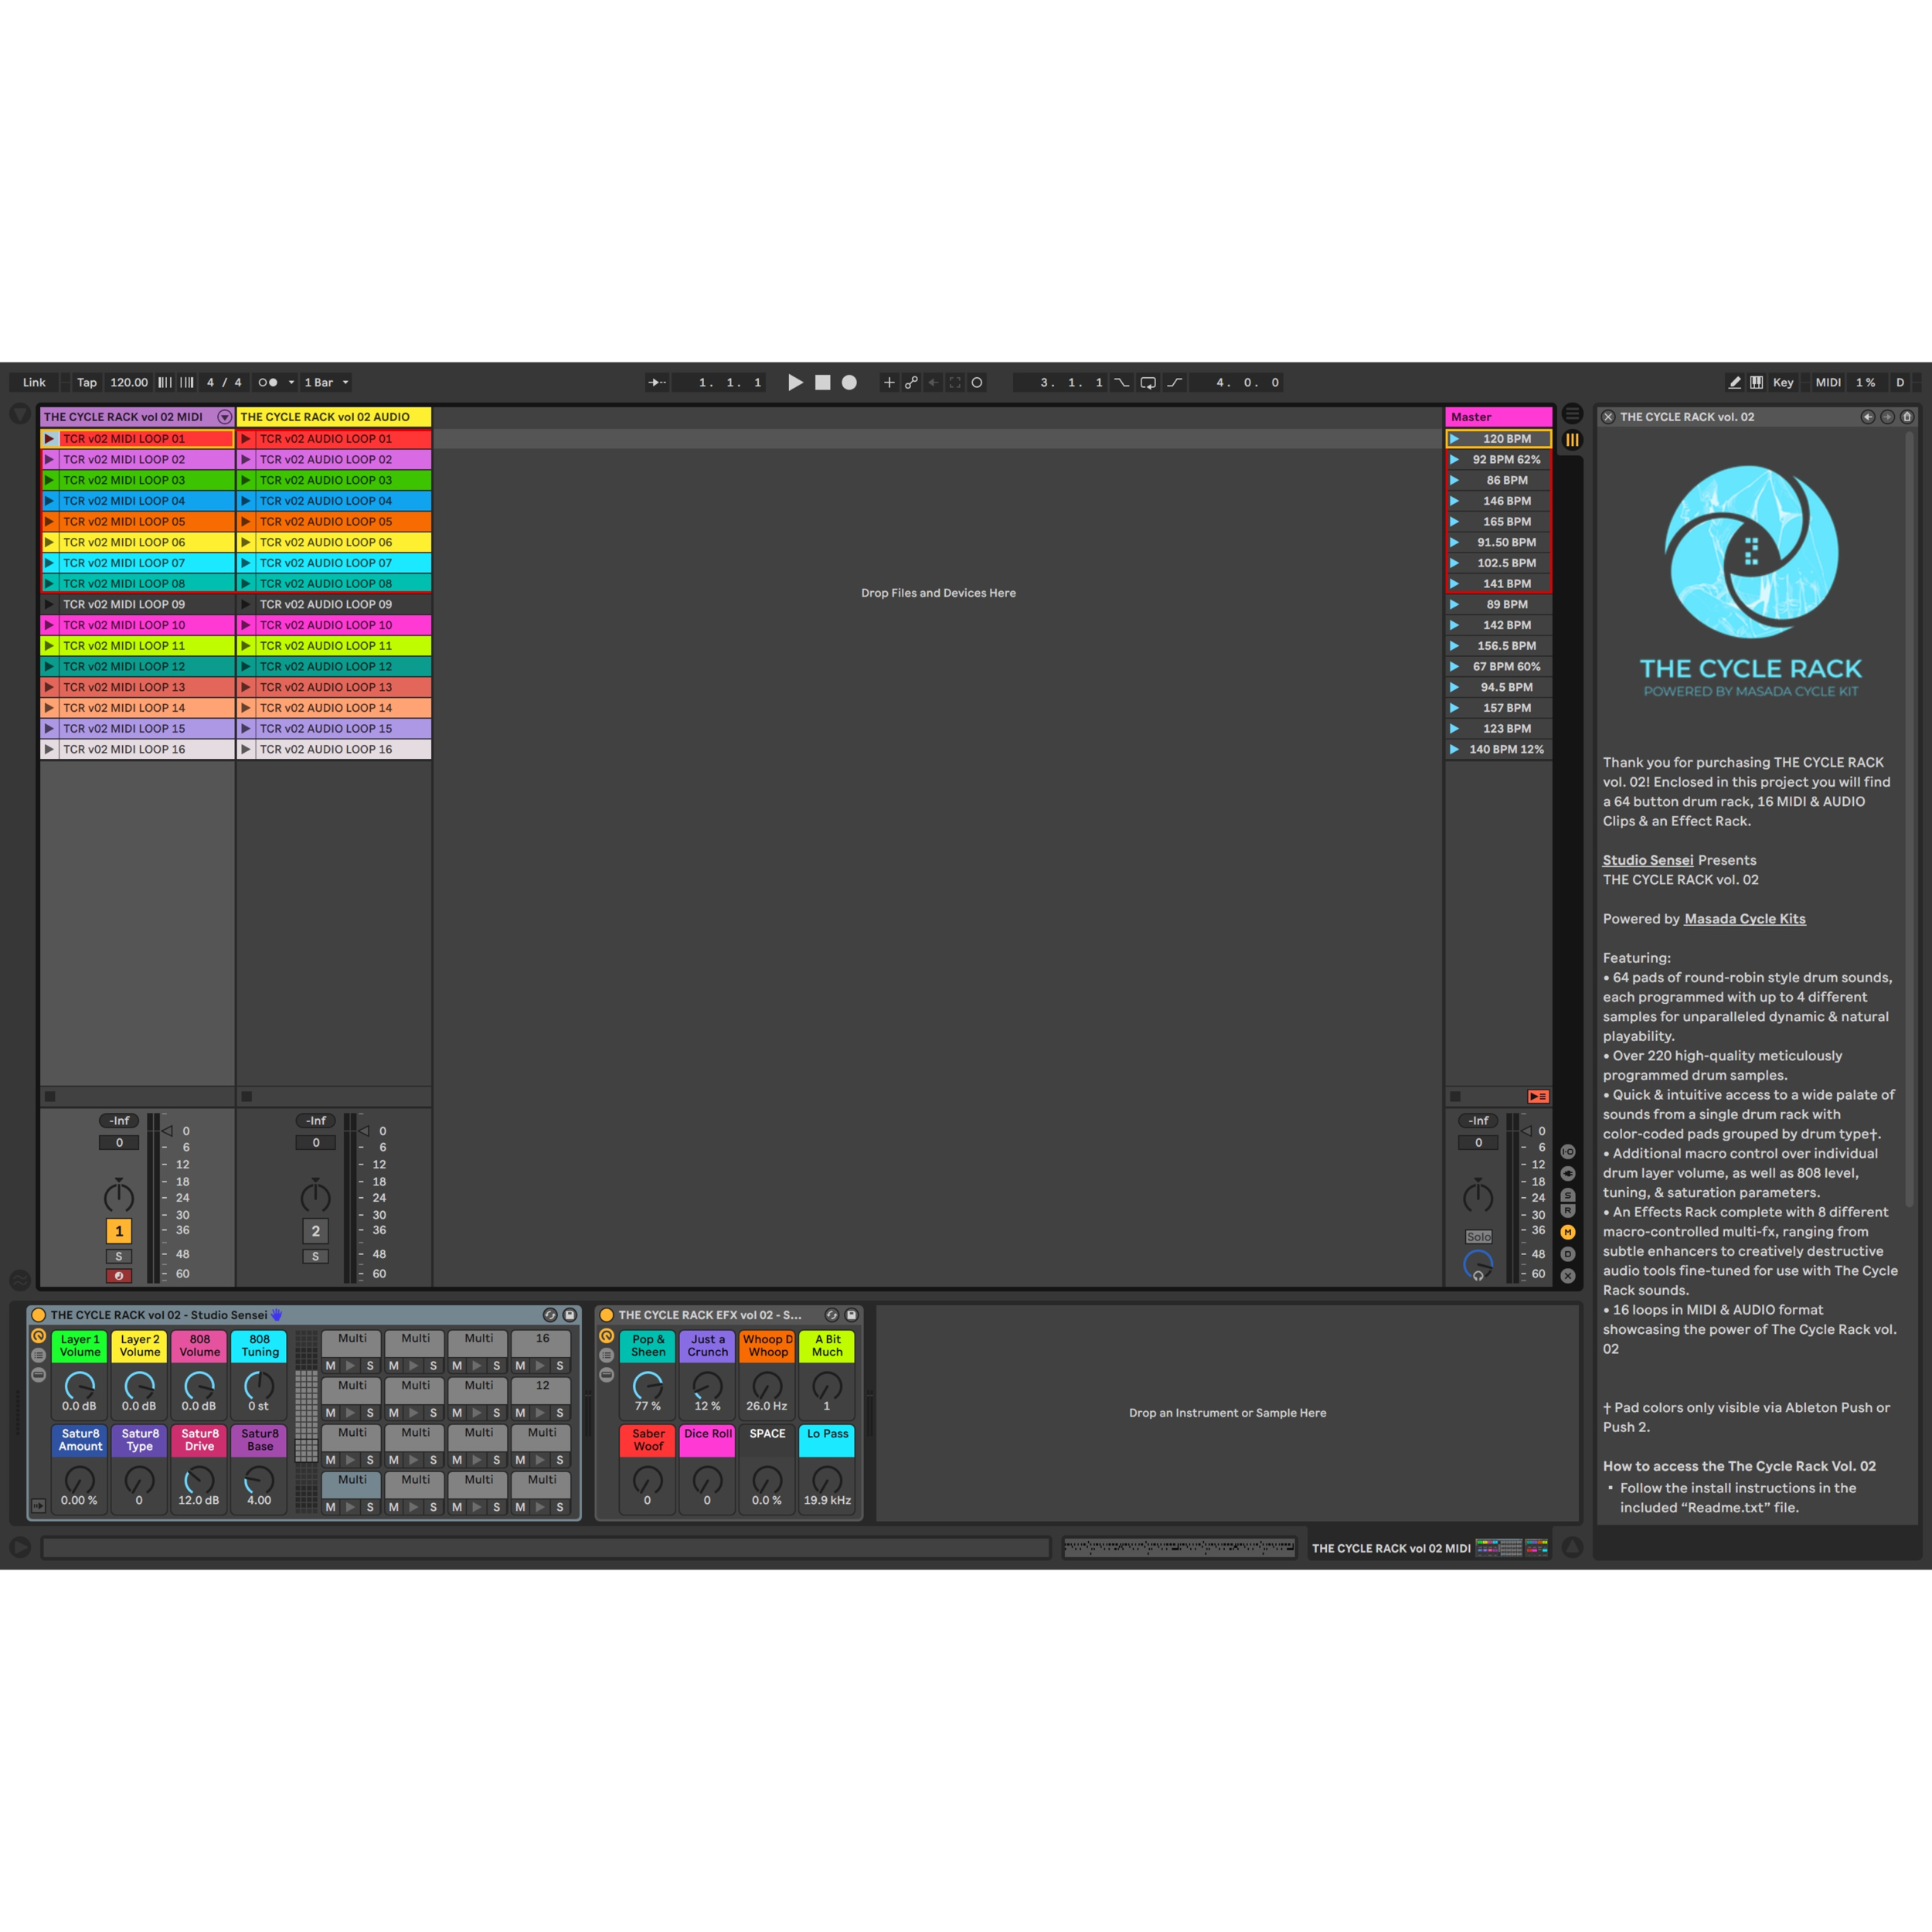
Task: Toggle track 2 activator button
Action: [x=316, y=1231]
